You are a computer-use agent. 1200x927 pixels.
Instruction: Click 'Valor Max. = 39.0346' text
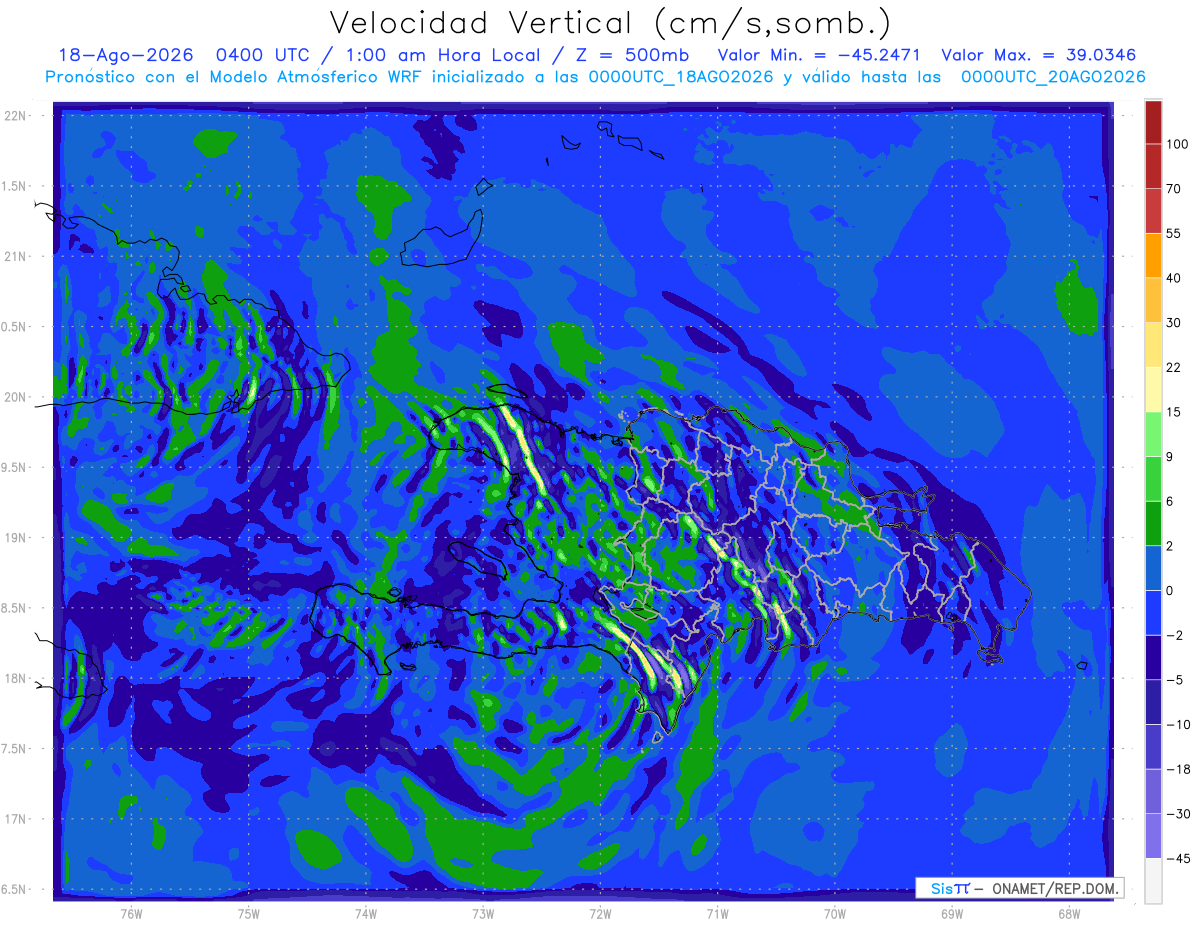coord(1039,55)
